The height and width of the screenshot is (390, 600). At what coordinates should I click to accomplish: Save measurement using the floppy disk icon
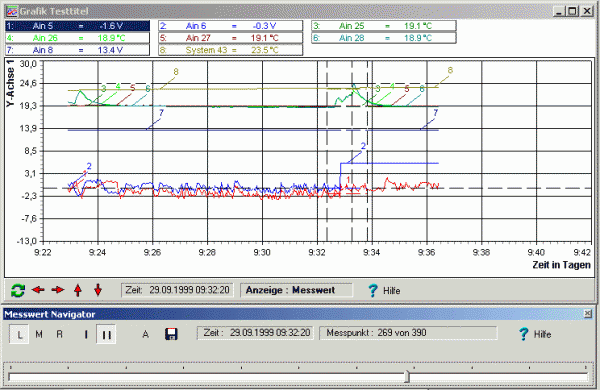171,334
